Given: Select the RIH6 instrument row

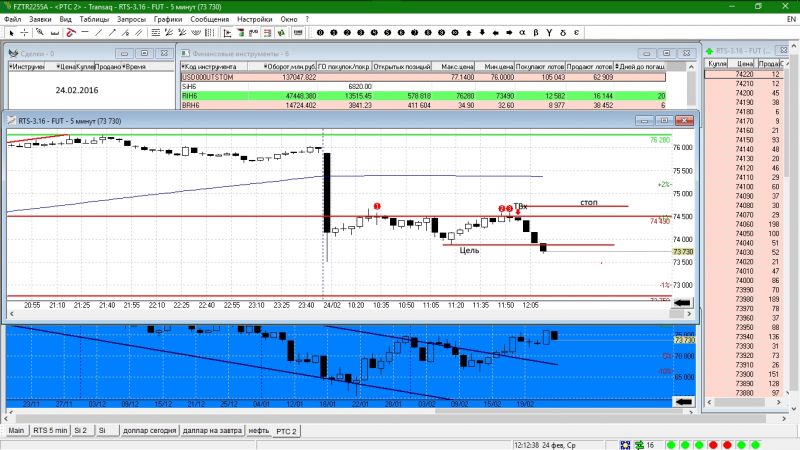Looking at the screenshot, I should point(423,96).
